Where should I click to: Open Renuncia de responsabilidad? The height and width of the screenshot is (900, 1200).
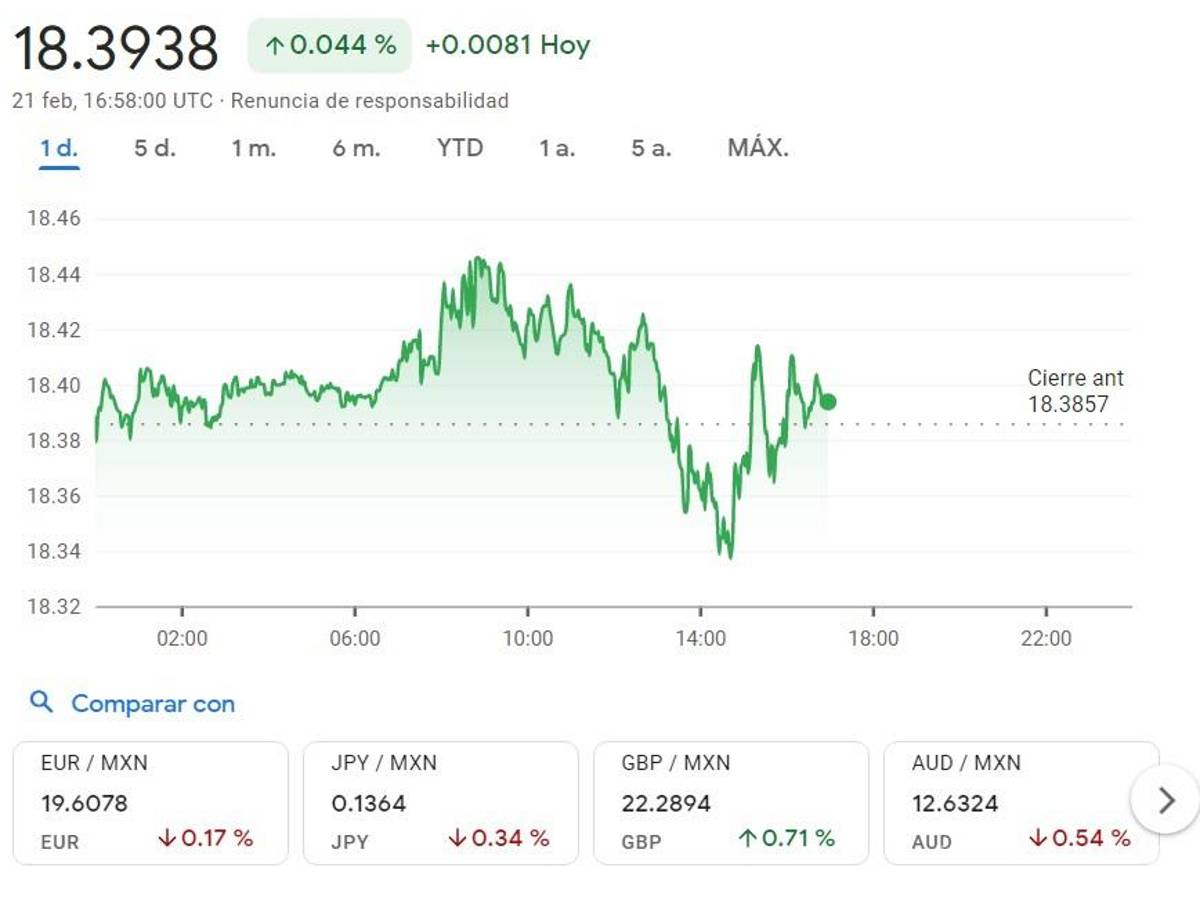click(369, 100)
